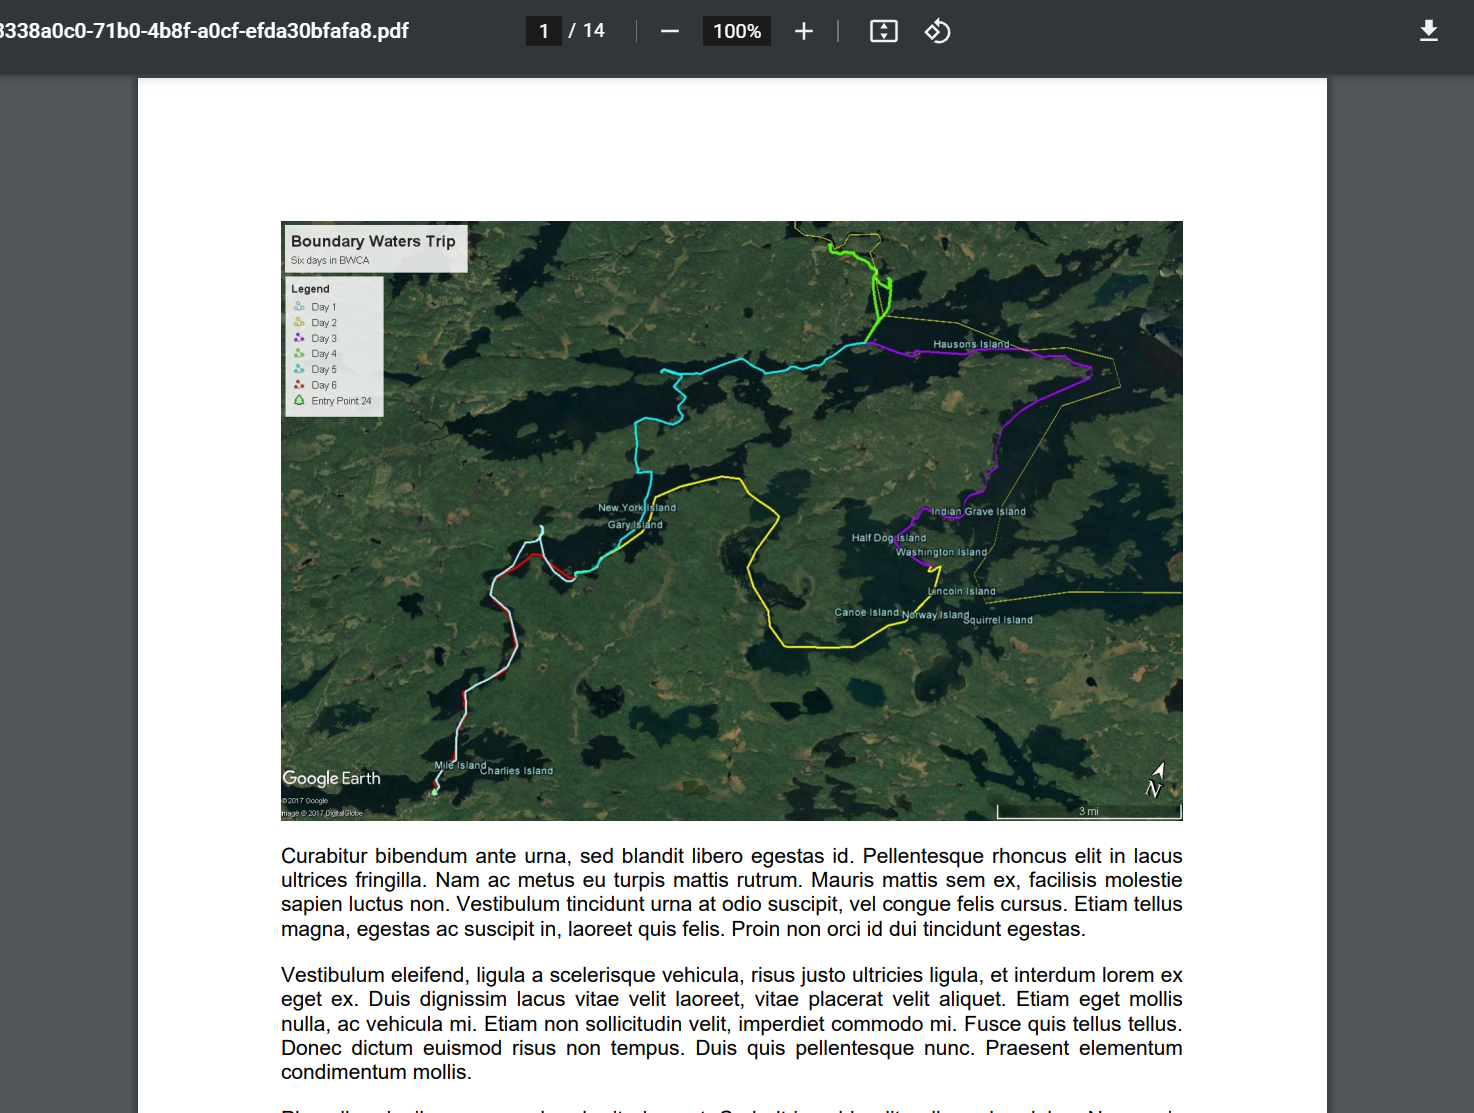Download the PDF file

click(x=1429, y=31)
